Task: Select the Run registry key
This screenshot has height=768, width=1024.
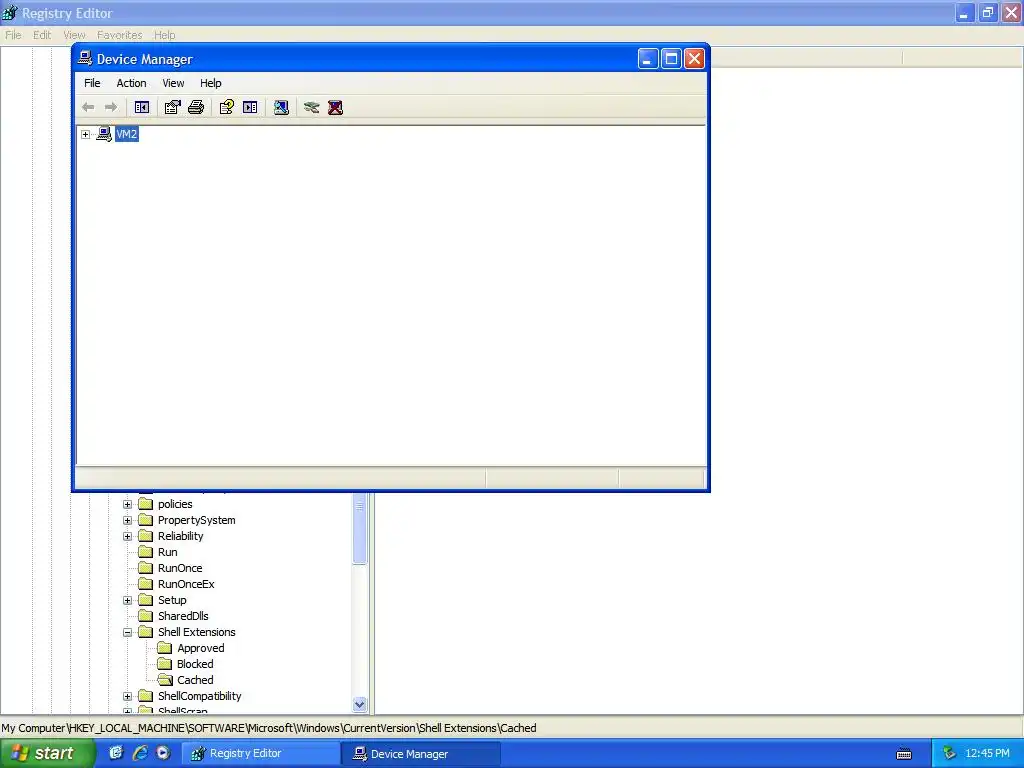Action: [x=168, y=552]
